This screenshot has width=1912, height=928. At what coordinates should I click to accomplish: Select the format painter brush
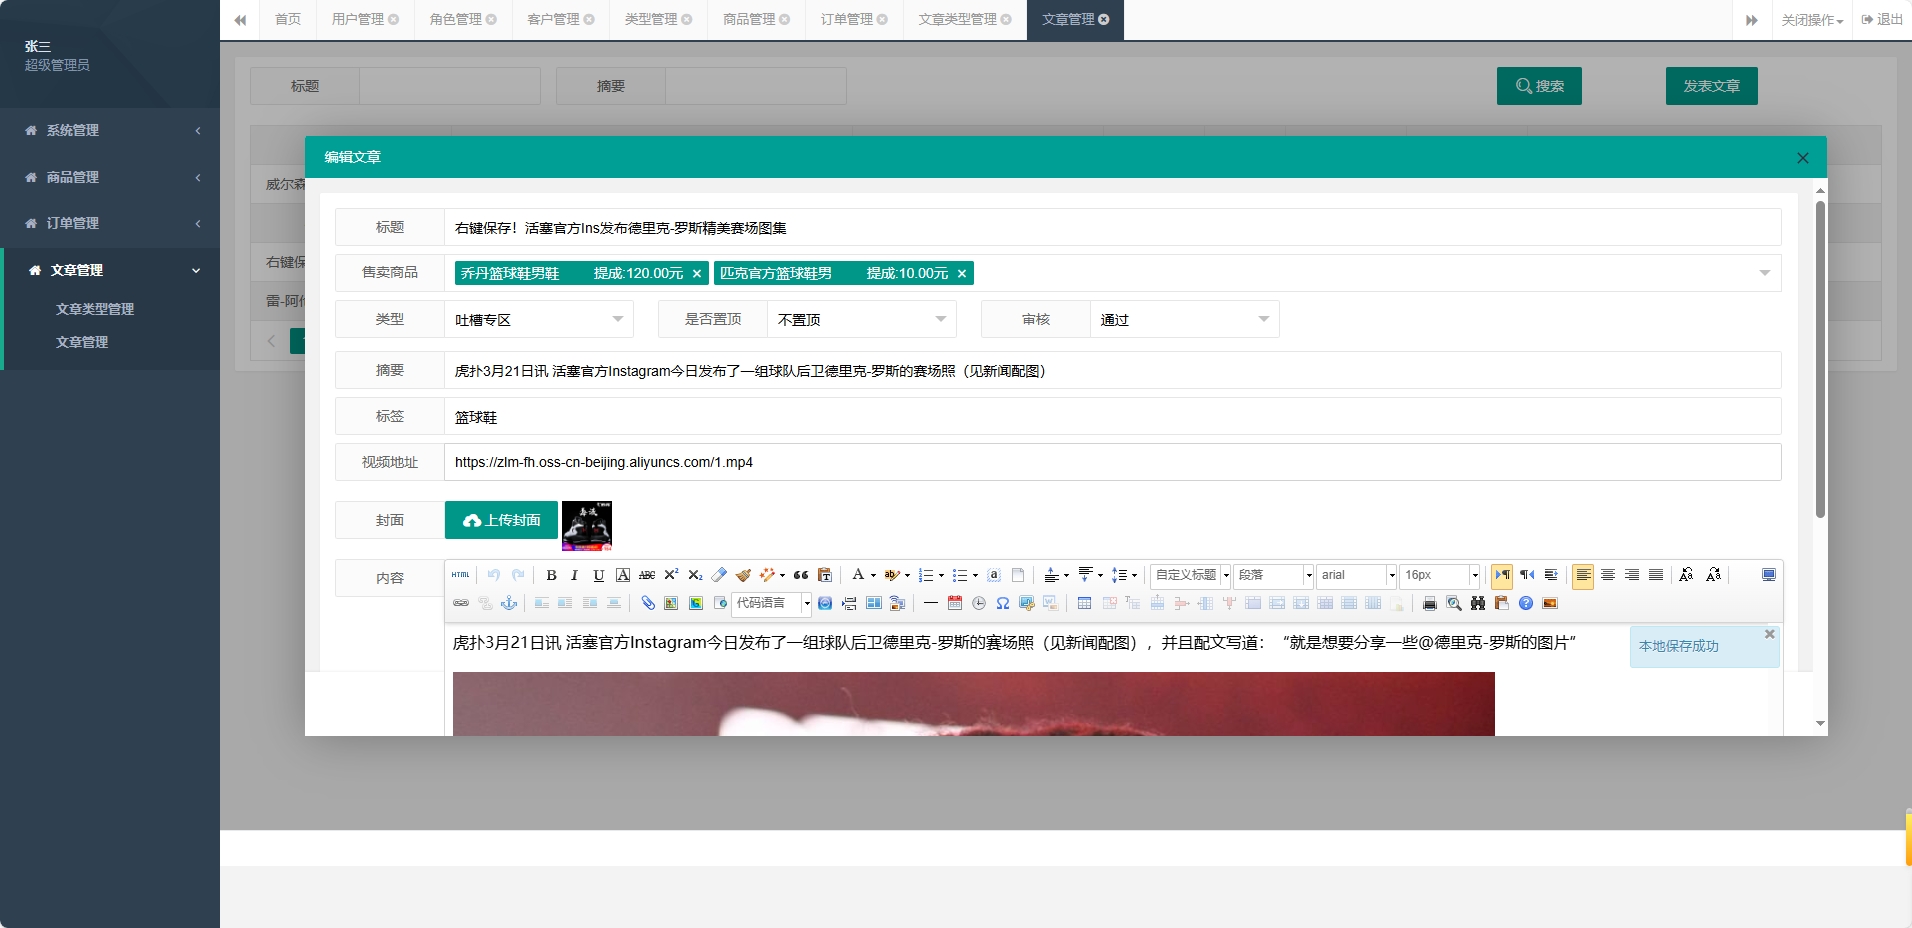click(743, 575)
